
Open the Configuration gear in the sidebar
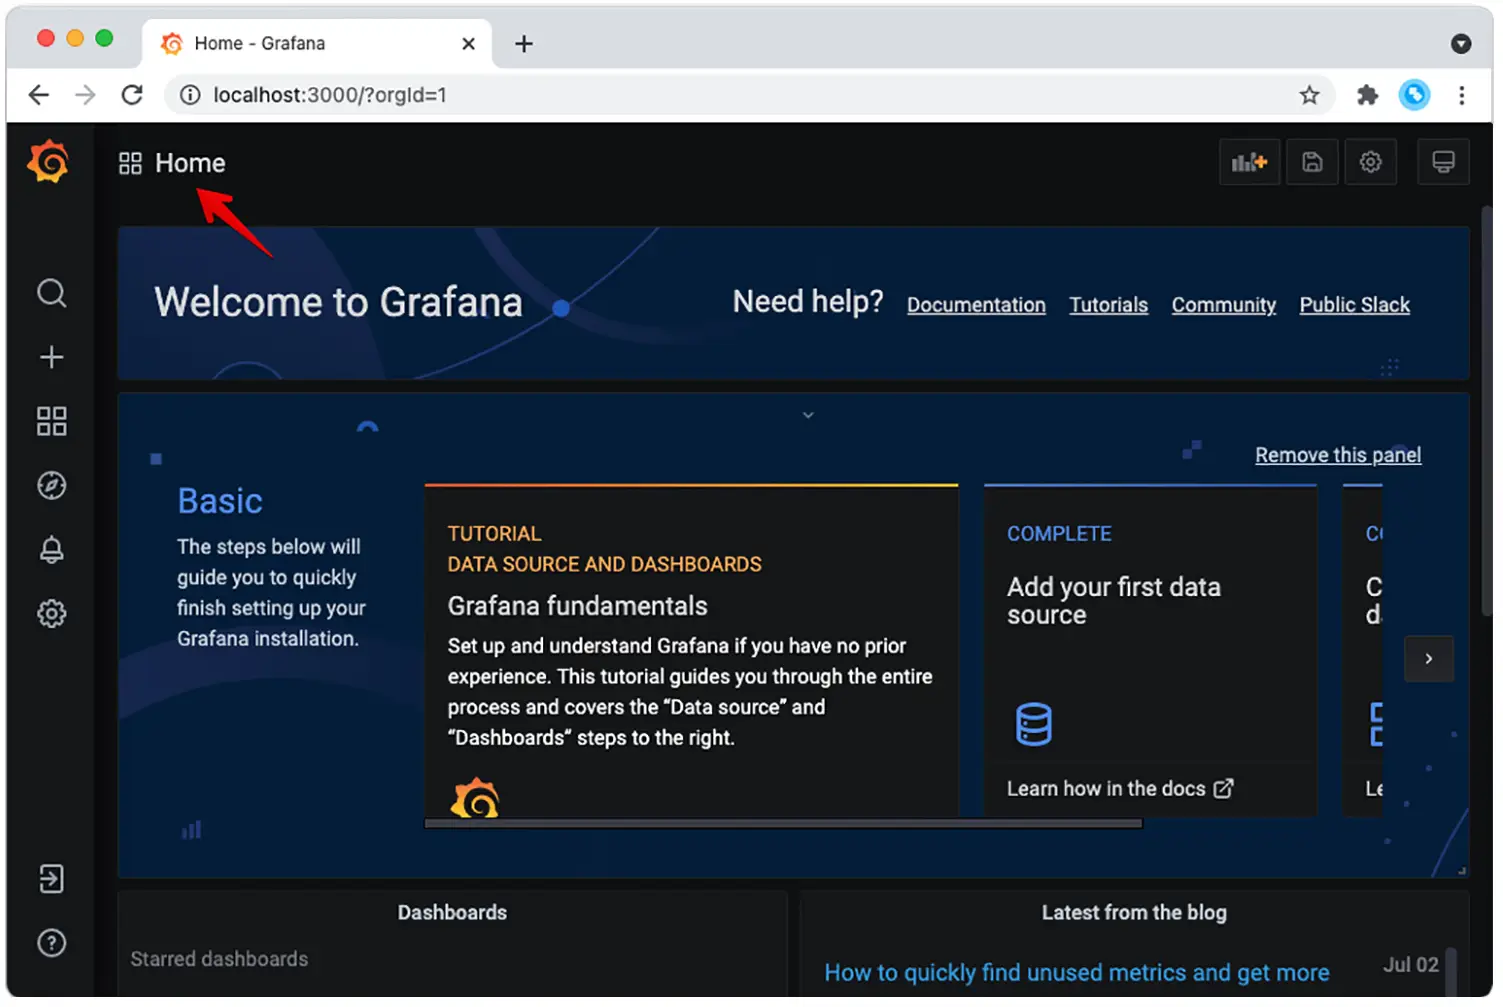click(51, 613)
